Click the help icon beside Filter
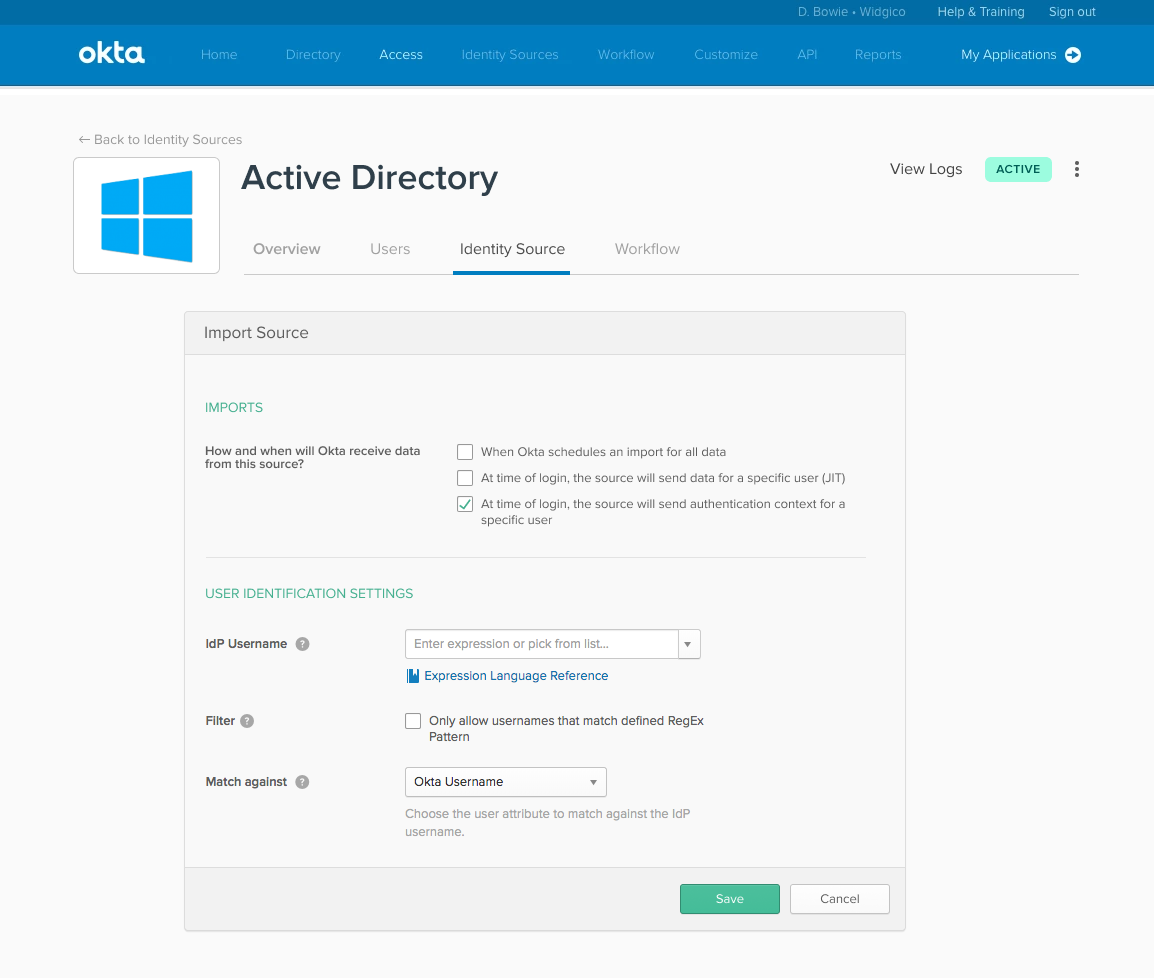This screenshot has width=1154, height=978. point(246,721)
